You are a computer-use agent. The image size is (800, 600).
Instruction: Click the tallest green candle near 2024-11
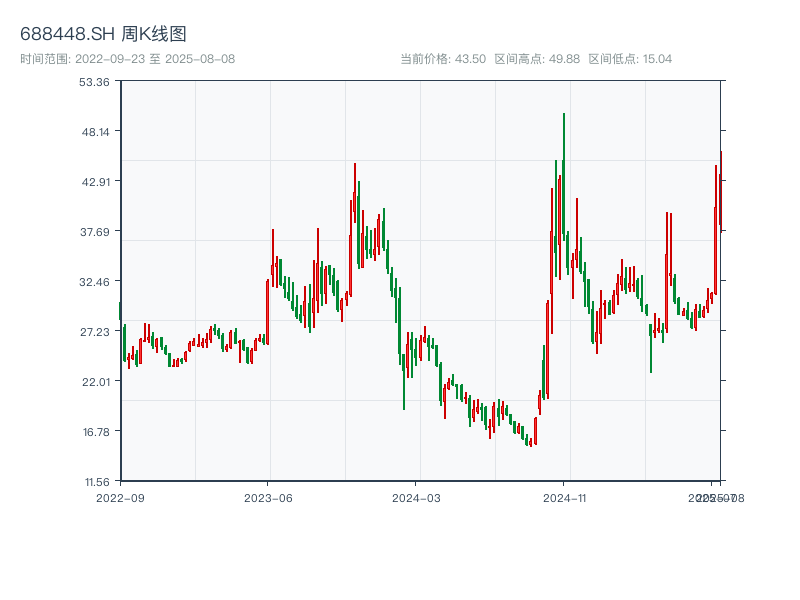pyautogui.click(x=564, y=177)
